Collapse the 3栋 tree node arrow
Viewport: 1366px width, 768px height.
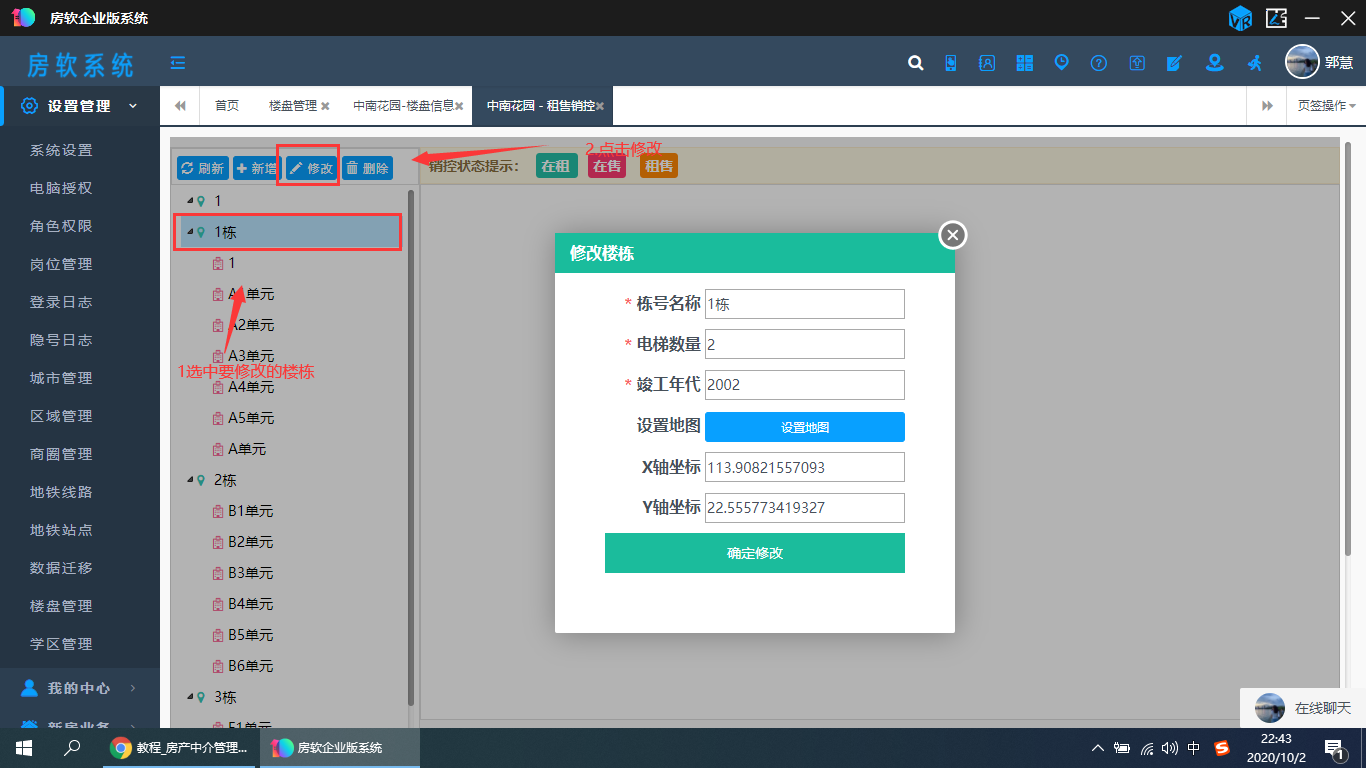(x=191, y=697)
